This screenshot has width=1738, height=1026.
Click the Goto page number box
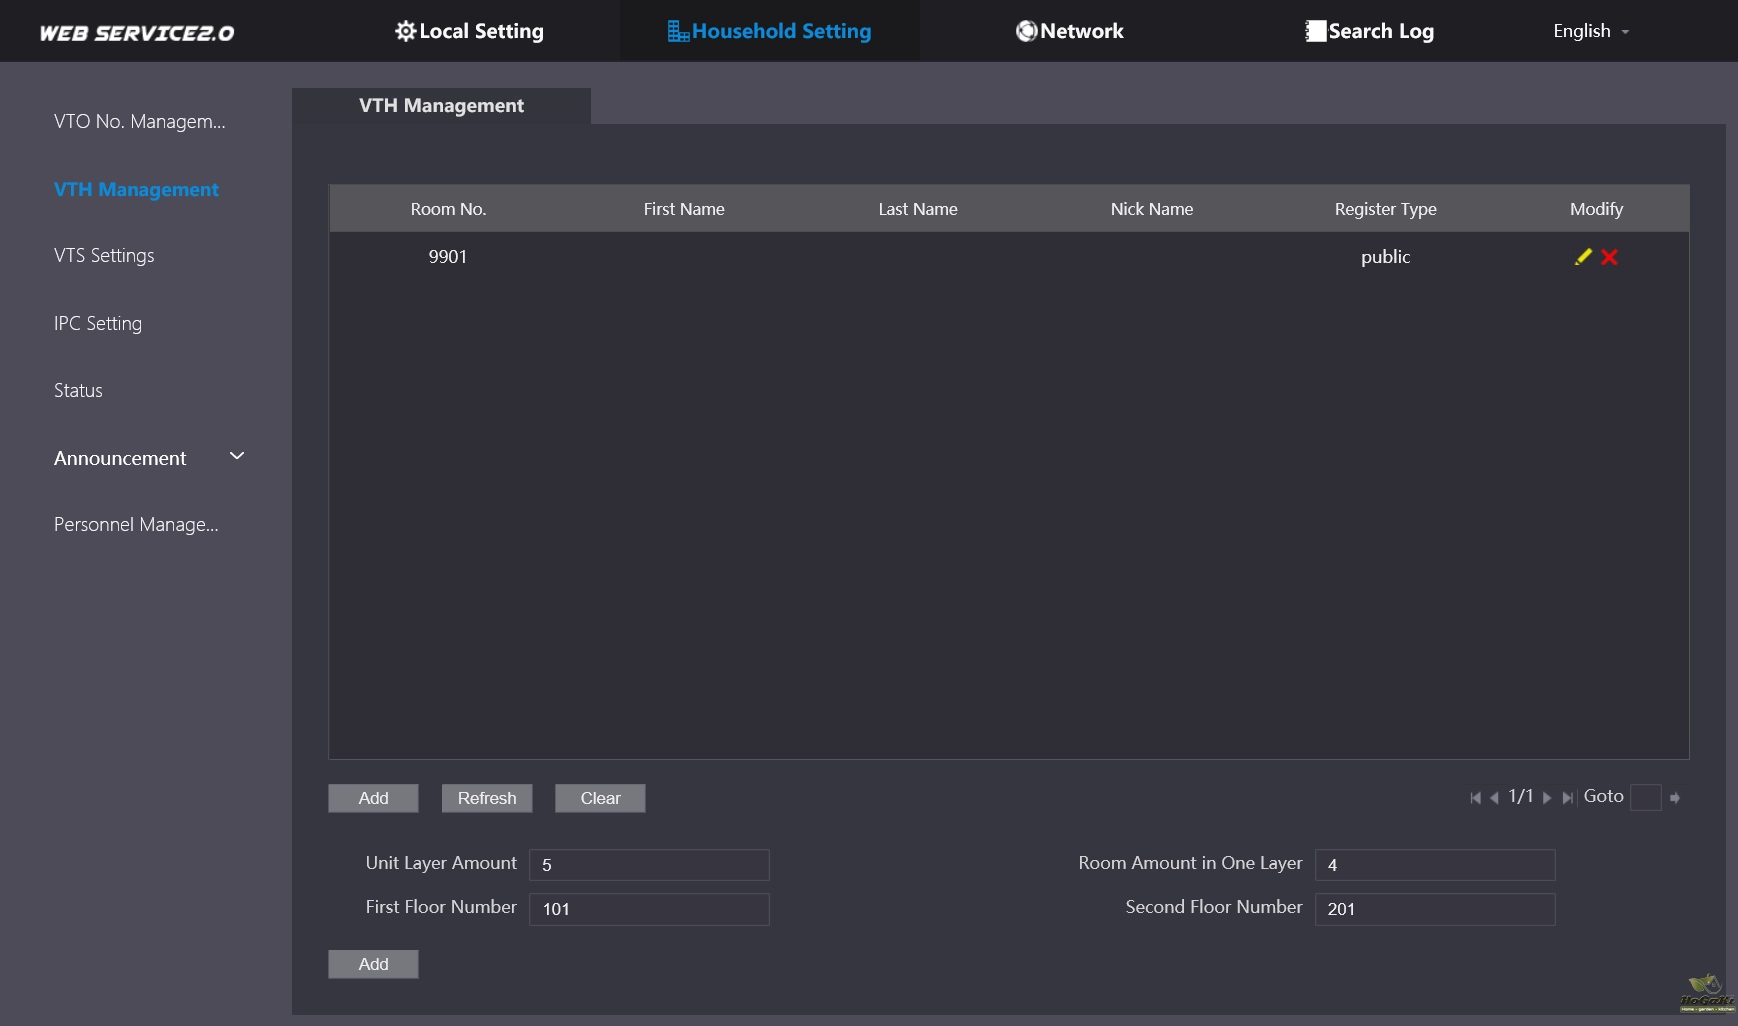[x=1645, y=798]
